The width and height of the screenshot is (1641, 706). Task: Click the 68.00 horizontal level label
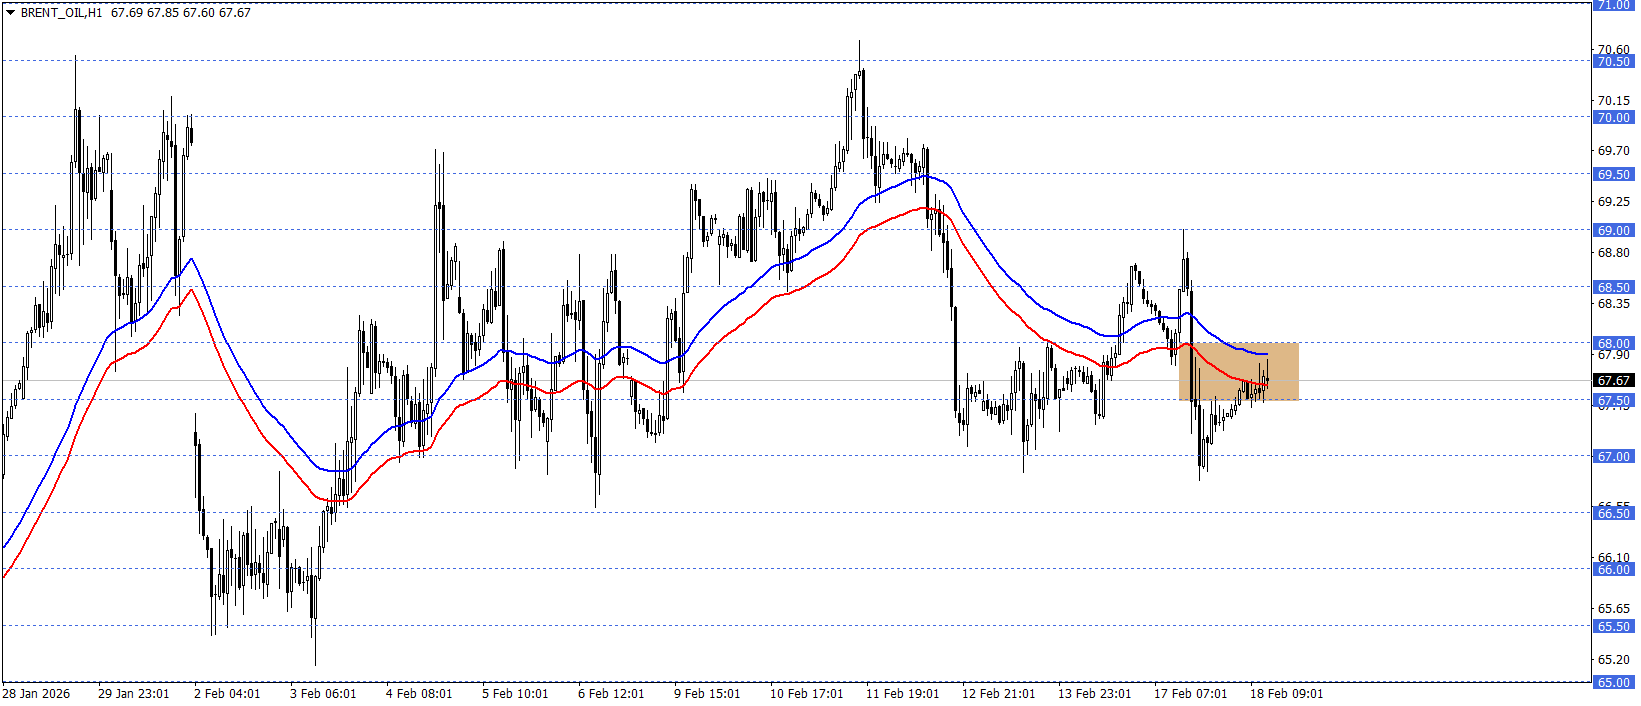tap(1613, 344)
